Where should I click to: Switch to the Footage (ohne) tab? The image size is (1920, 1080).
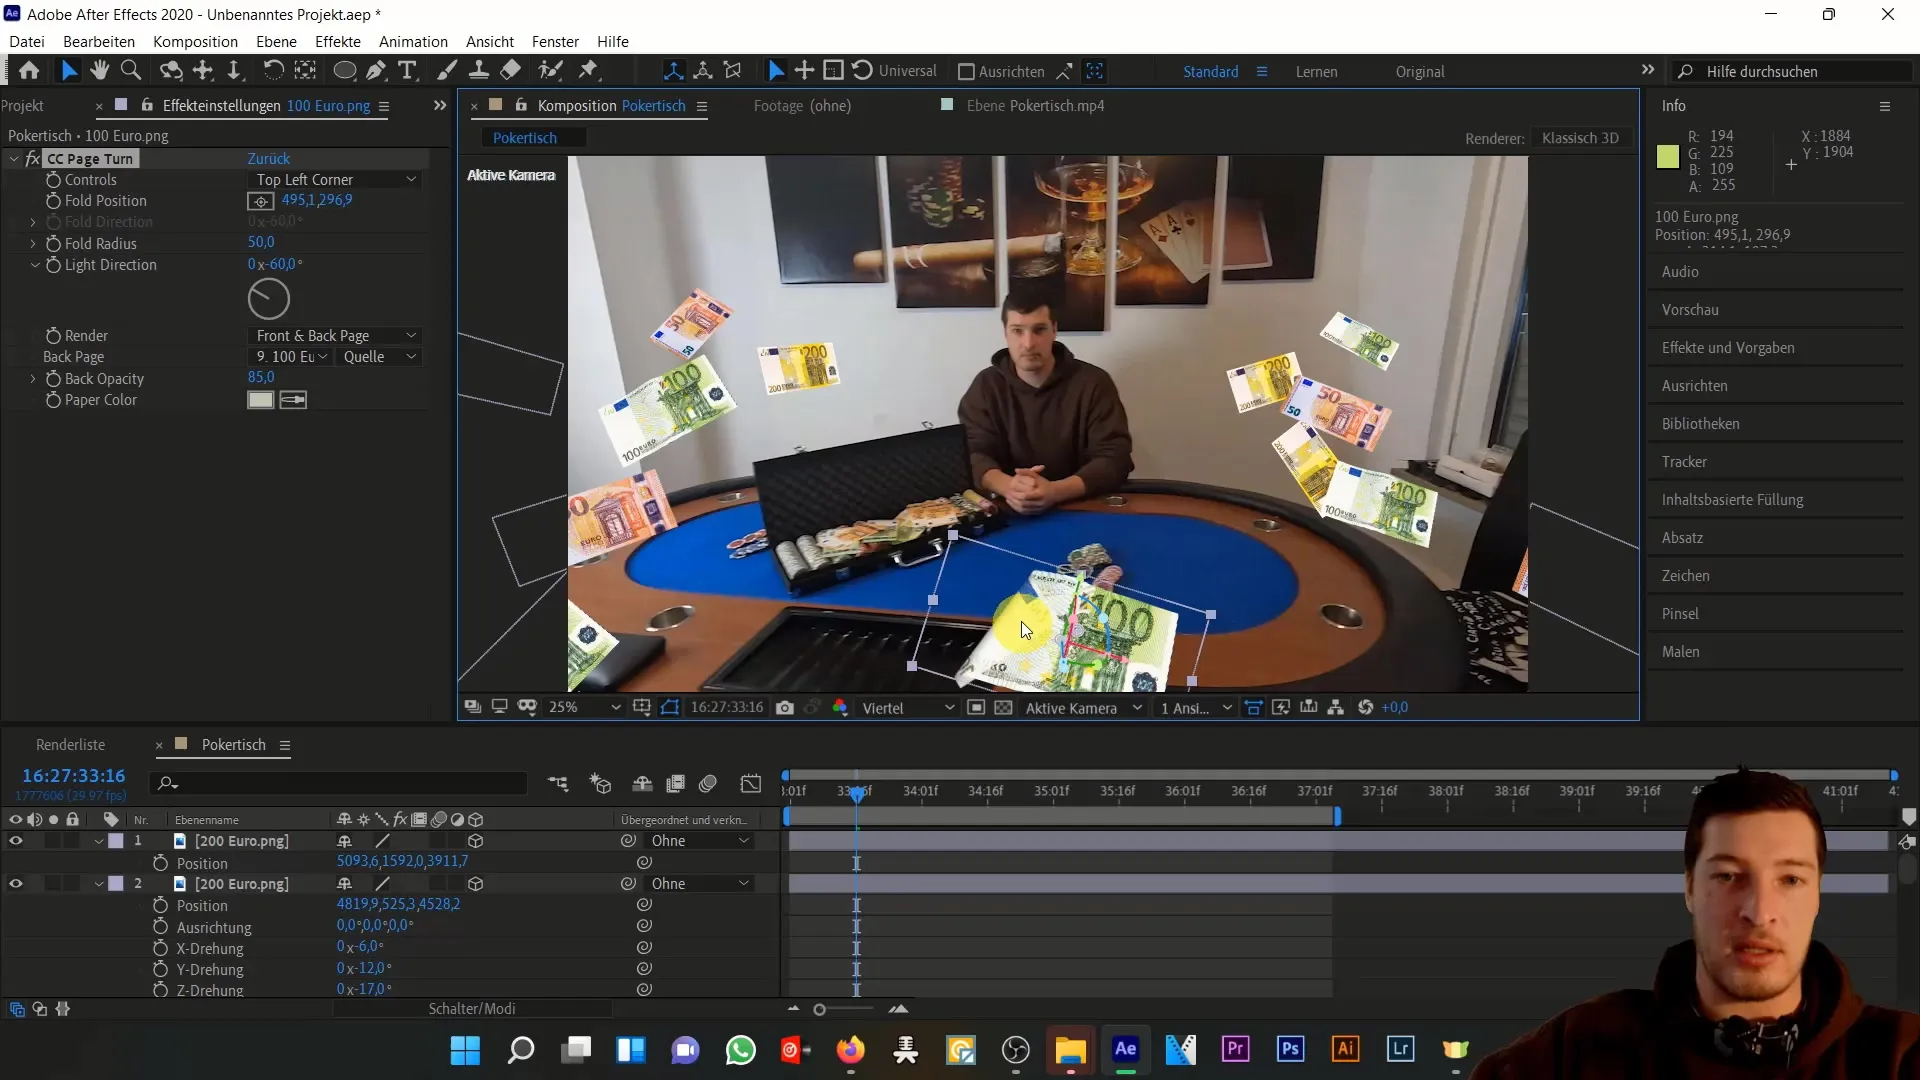click(x=802, y=105)
